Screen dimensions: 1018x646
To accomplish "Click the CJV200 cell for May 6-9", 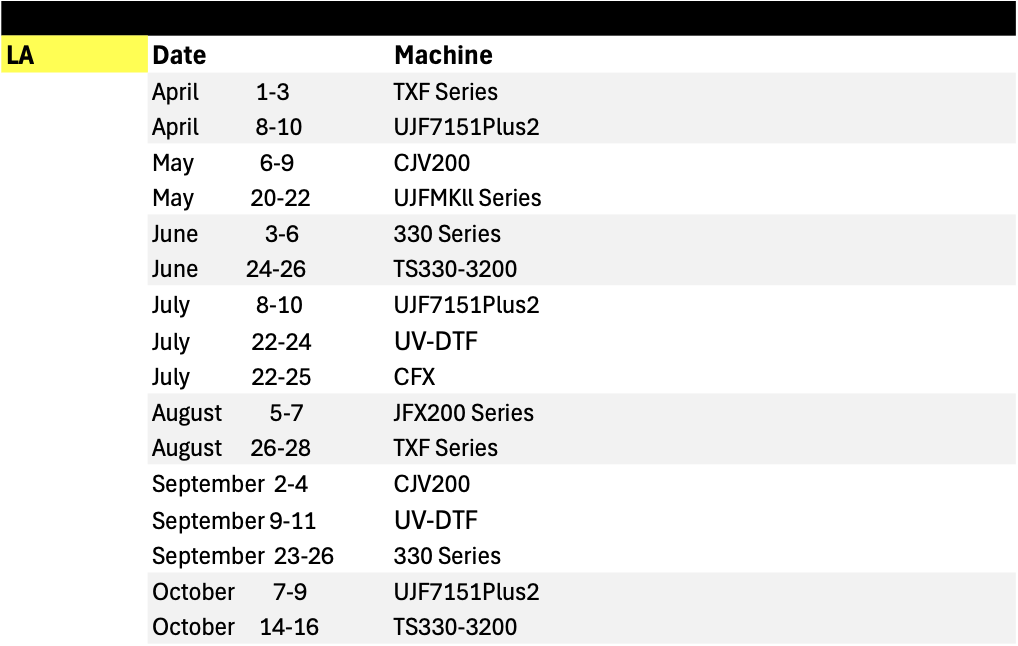I will (432, 162).
